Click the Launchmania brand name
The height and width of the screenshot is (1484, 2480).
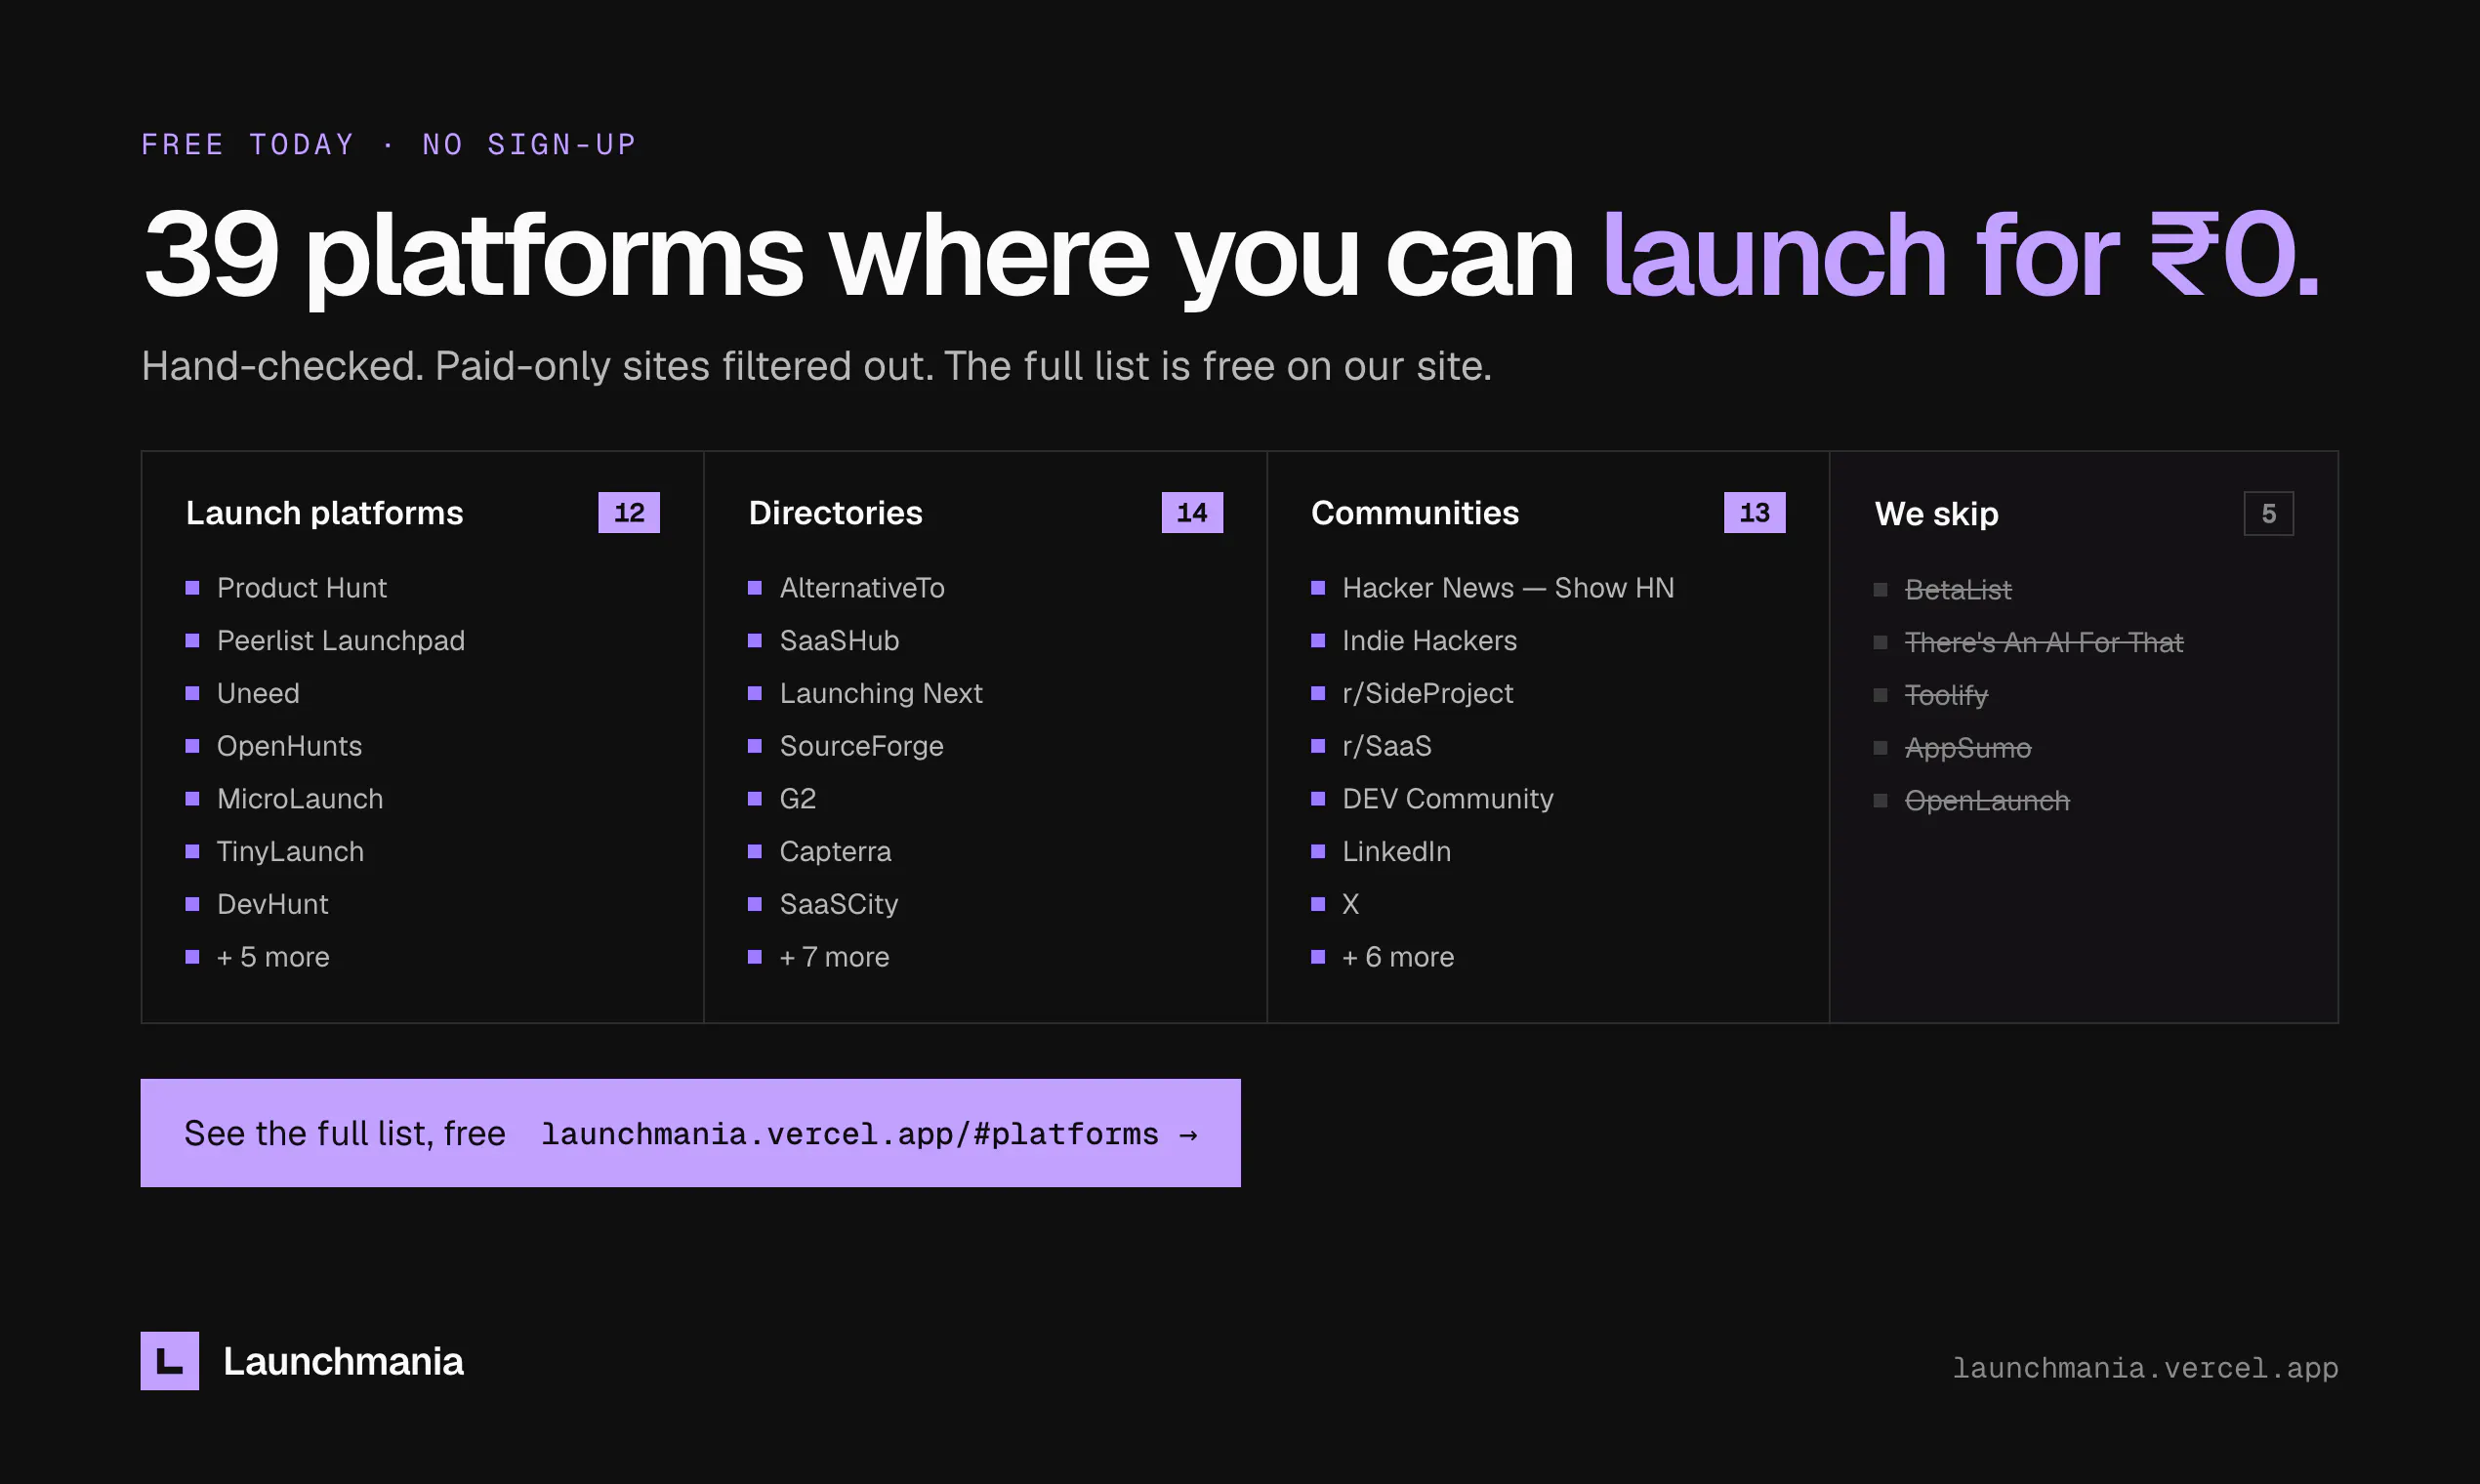pos(343,1361)
